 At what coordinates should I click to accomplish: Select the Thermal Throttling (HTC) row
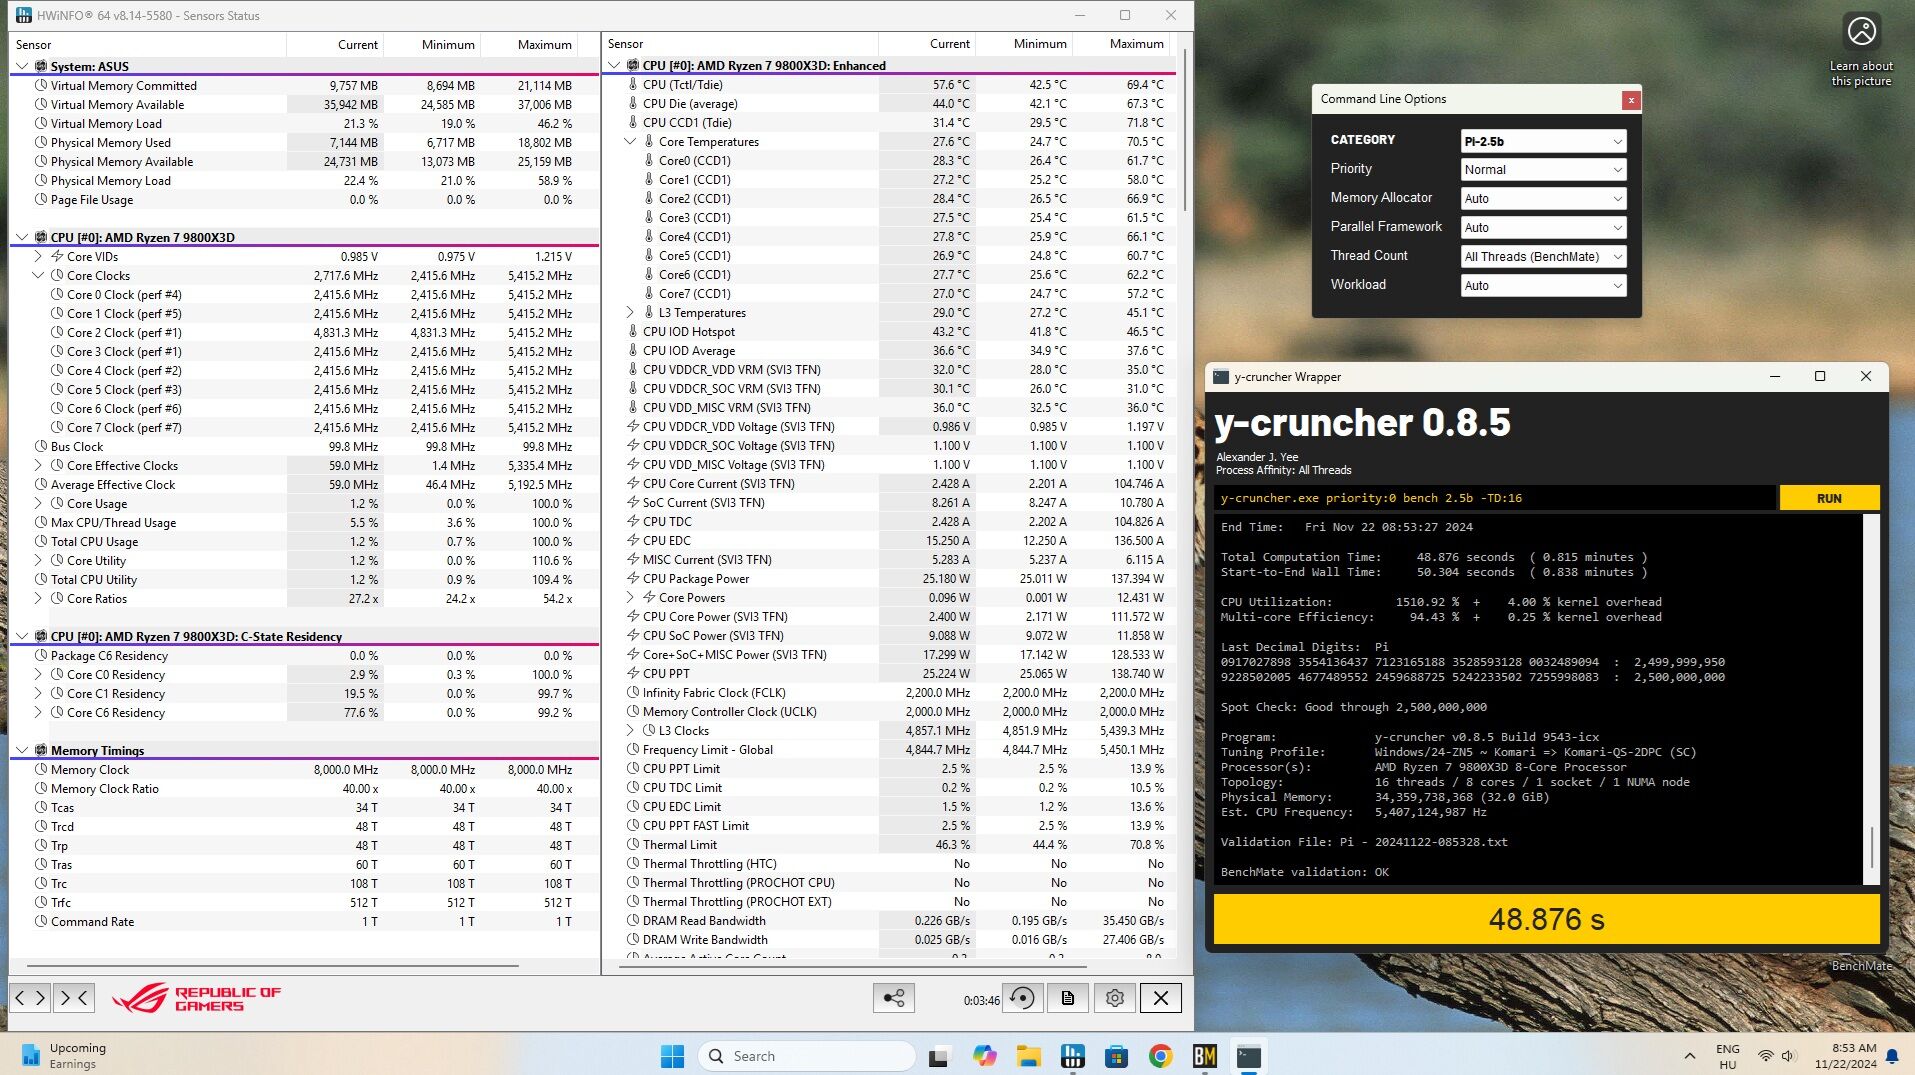[890, 864]
